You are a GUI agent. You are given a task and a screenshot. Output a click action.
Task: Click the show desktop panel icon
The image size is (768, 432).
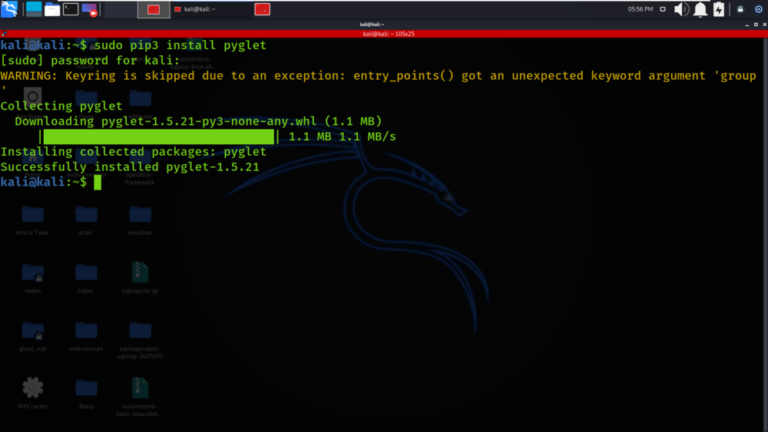point(32,10)
